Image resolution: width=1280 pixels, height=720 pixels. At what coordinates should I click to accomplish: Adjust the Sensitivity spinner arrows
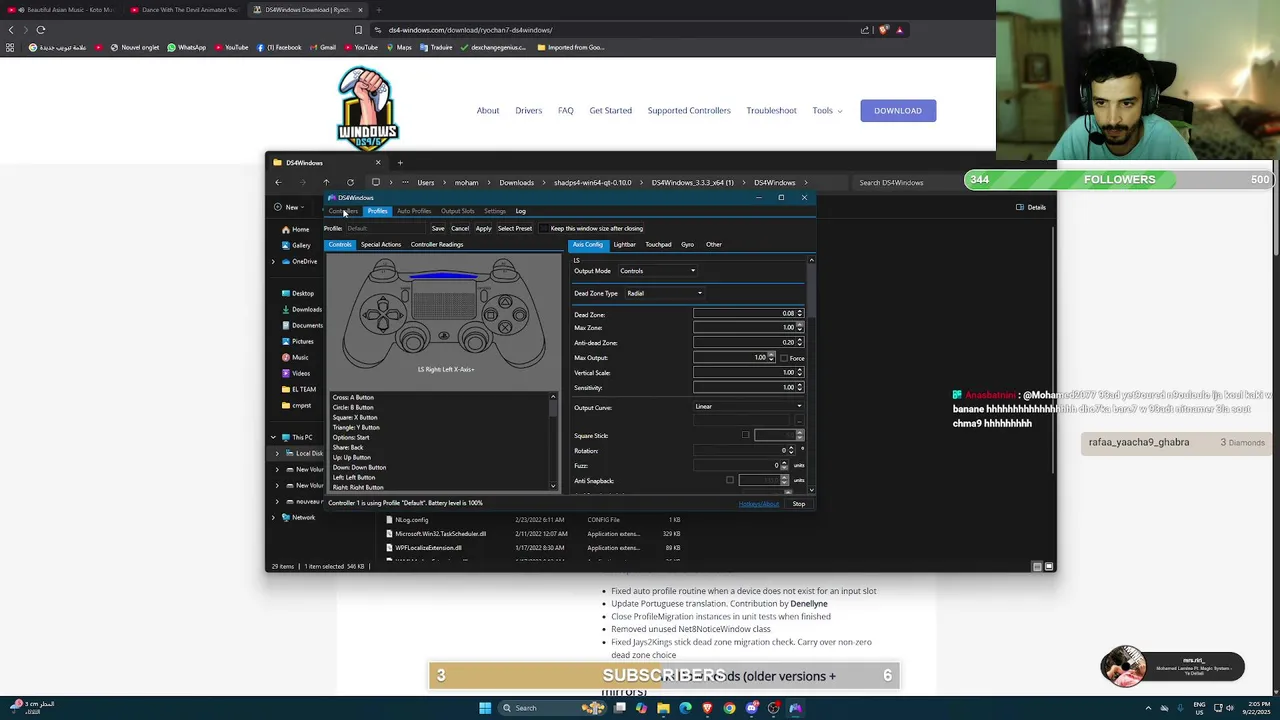799,387
